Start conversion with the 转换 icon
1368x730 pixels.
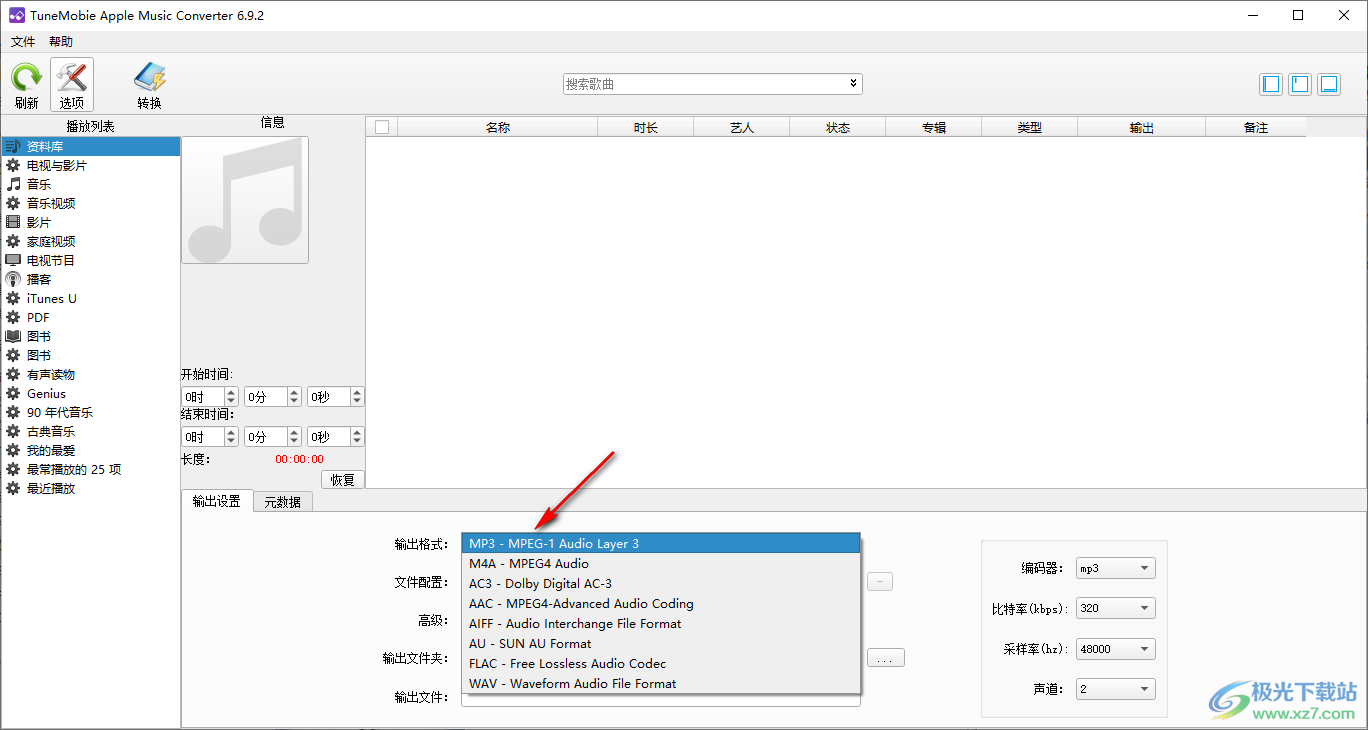pyautogui.click(x=150, y=85)
